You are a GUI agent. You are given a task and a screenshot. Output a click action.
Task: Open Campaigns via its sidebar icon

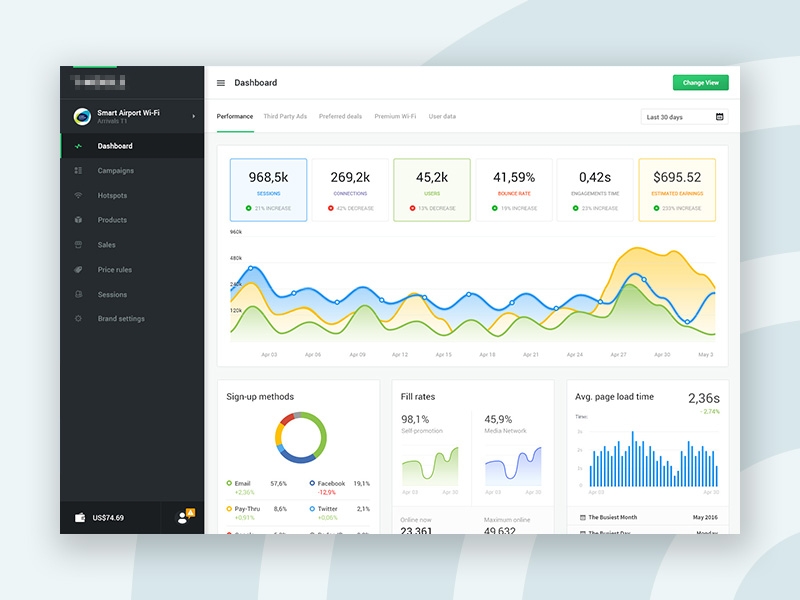tap(78, 171)
